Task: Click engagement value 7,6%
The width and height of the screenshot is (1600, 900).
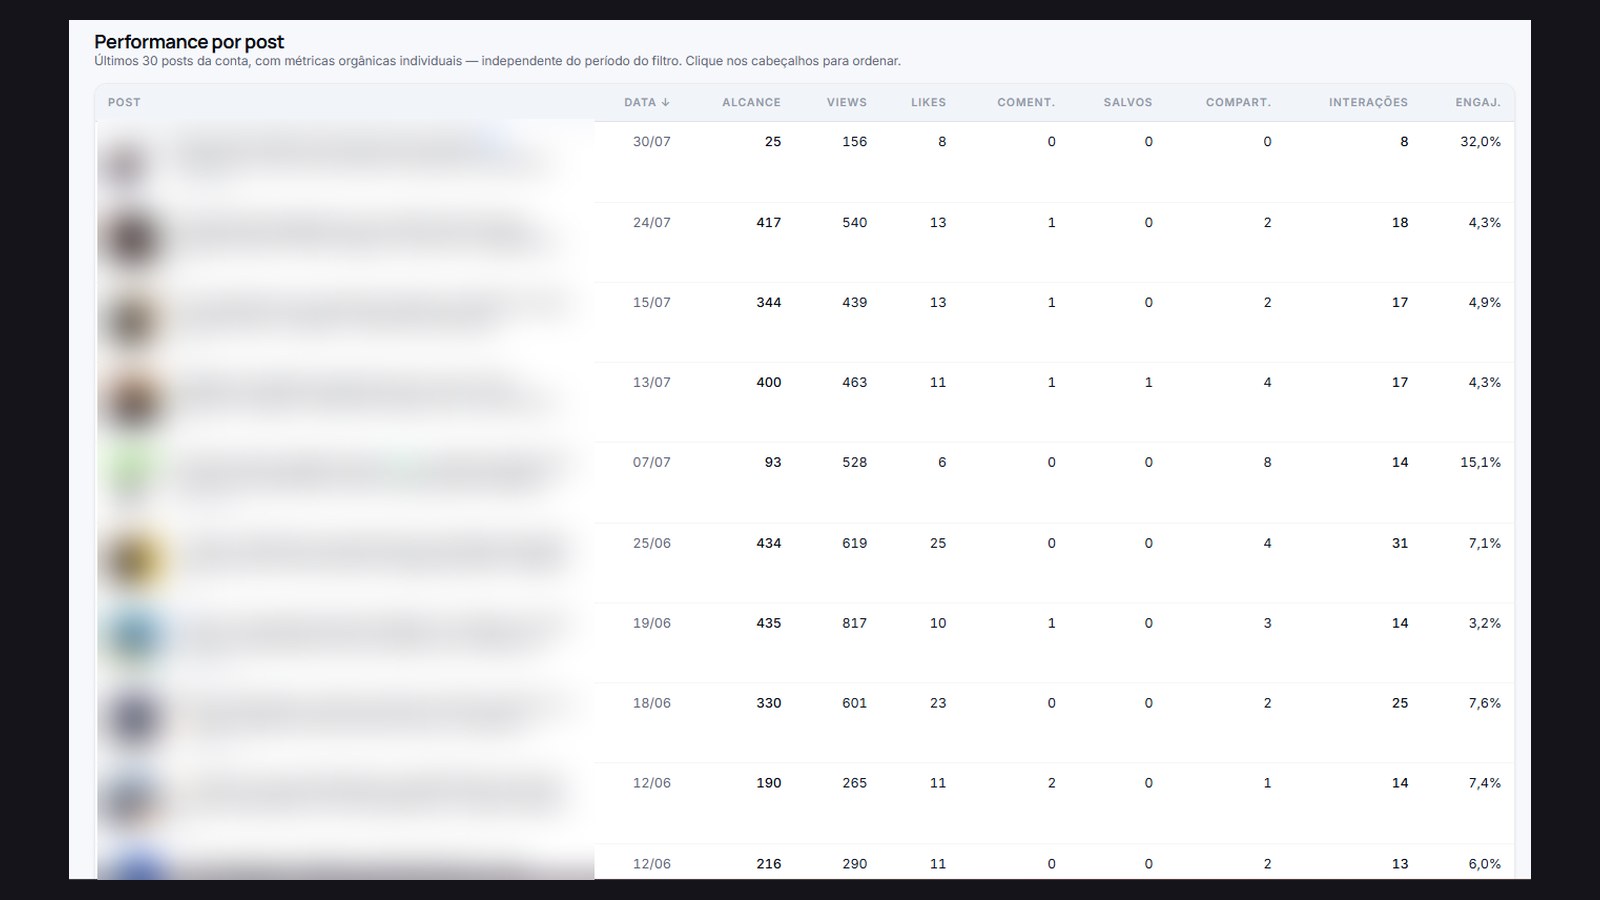Action: (x=1485, y=703)
